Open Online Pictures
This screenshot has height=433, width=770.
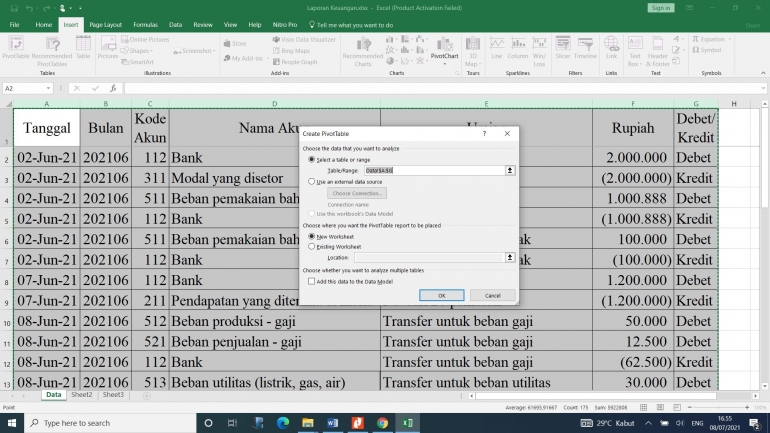[x=145, y=39]
